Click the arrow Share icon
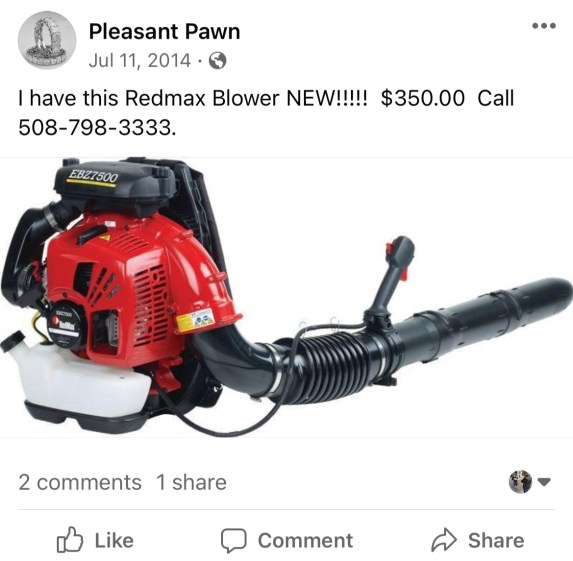 [444, 539]
